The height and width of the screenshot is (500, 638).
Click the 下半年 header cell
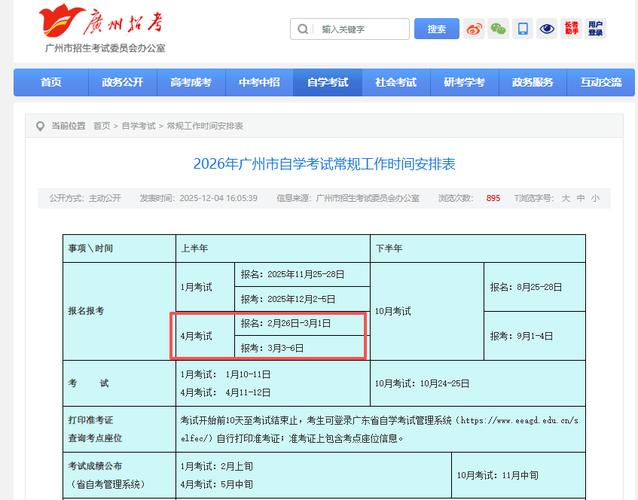click(478, 248)
